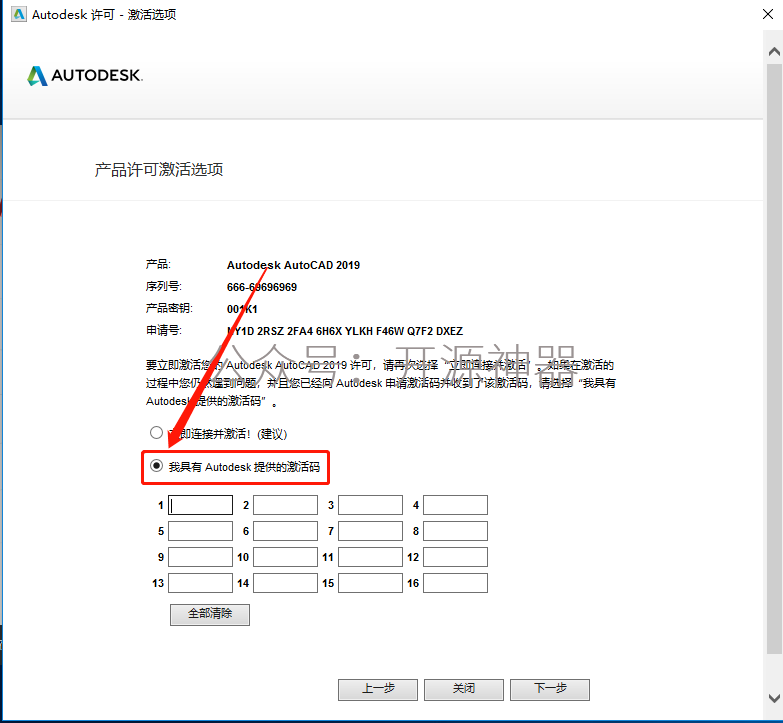Click product name Autodesk AutoCAD 2019
Screen dimensions: 783x723
293,265
